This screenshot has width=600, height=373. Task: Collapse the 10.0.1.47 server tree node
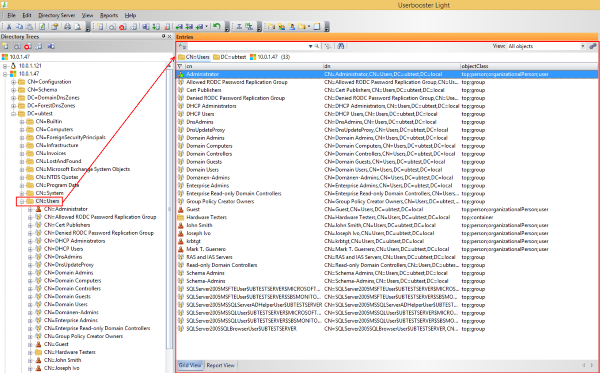5,74
